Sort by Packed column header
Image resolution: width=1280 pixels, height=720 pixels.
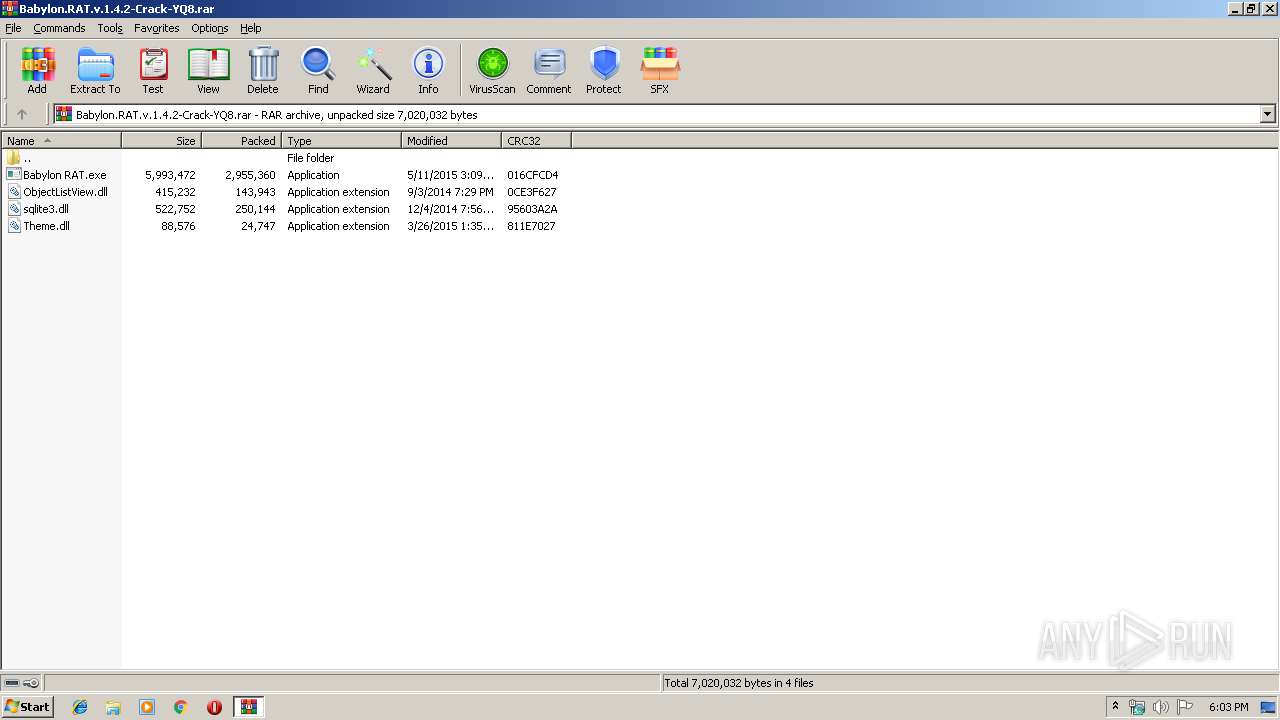(241, 141)
